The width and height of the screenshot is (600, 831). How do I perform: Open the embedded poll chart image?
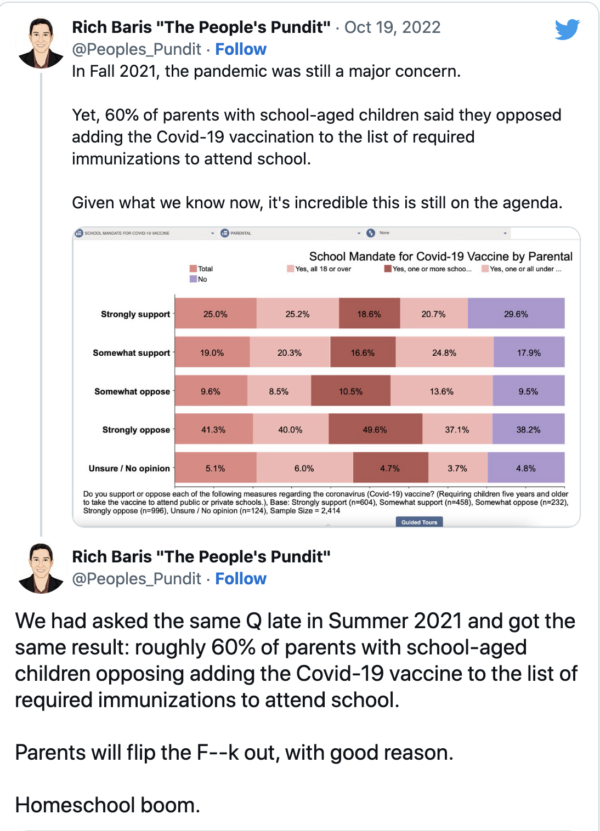point(326,377)
